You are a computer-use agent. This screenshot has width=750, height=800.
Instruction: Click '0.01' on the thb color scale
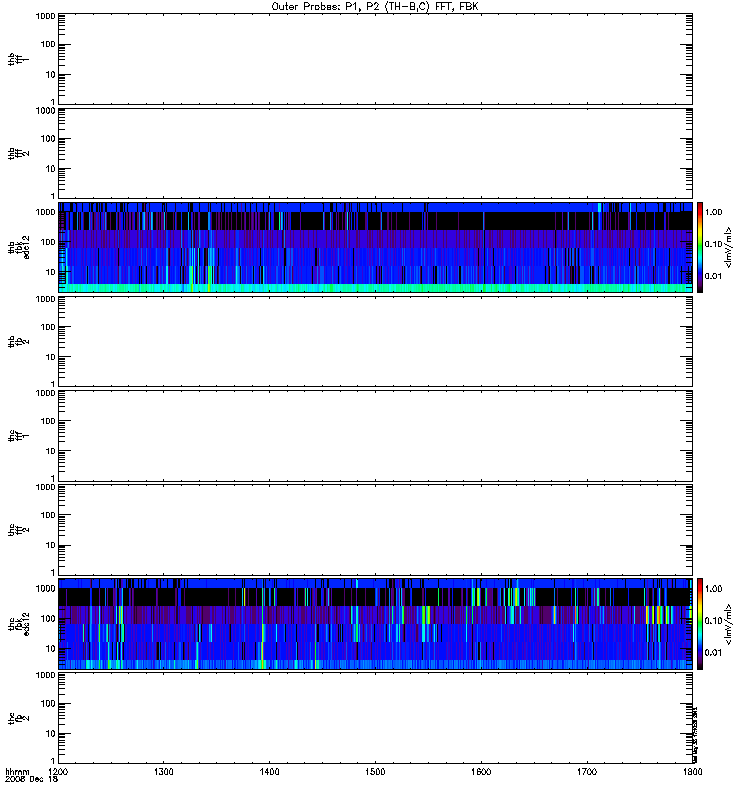(713, 276)
